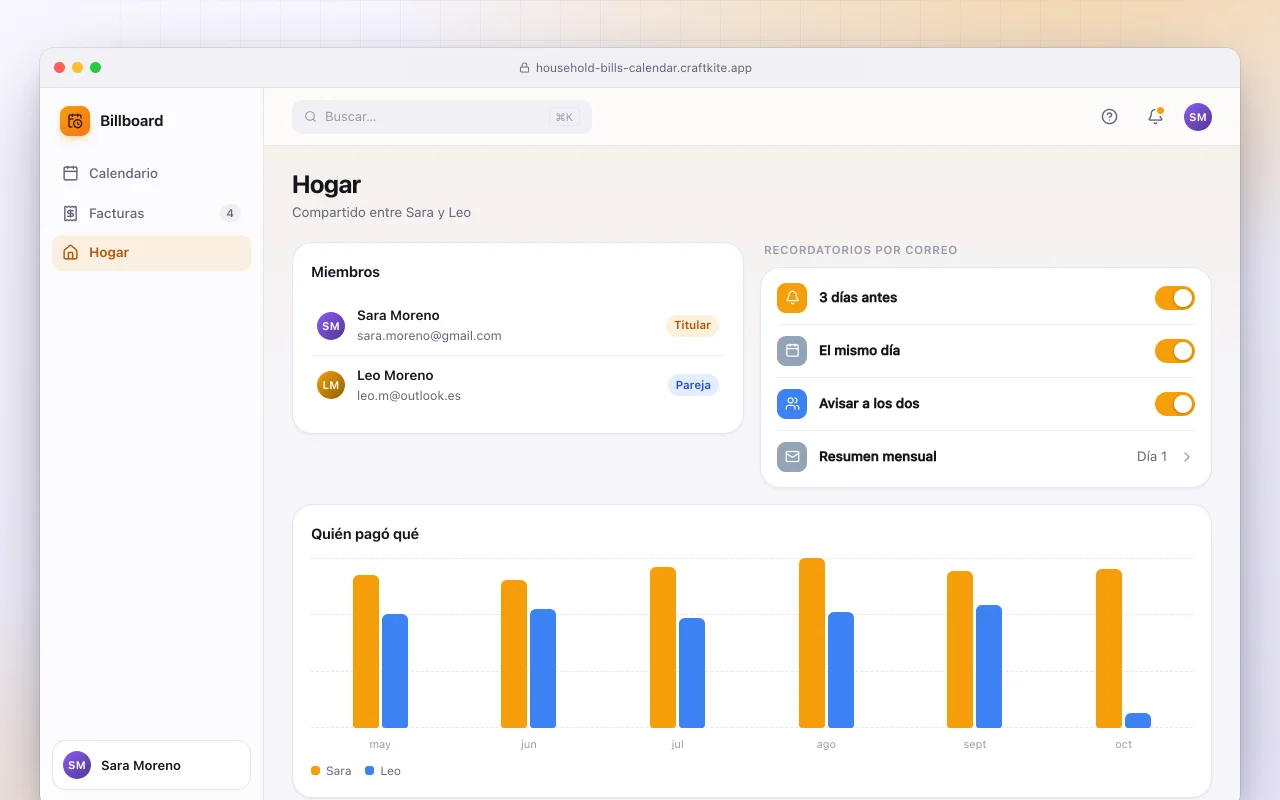
Task: Click the ⌘K shortcut hint
Action: pyautogui.click(x=564, y=117)
